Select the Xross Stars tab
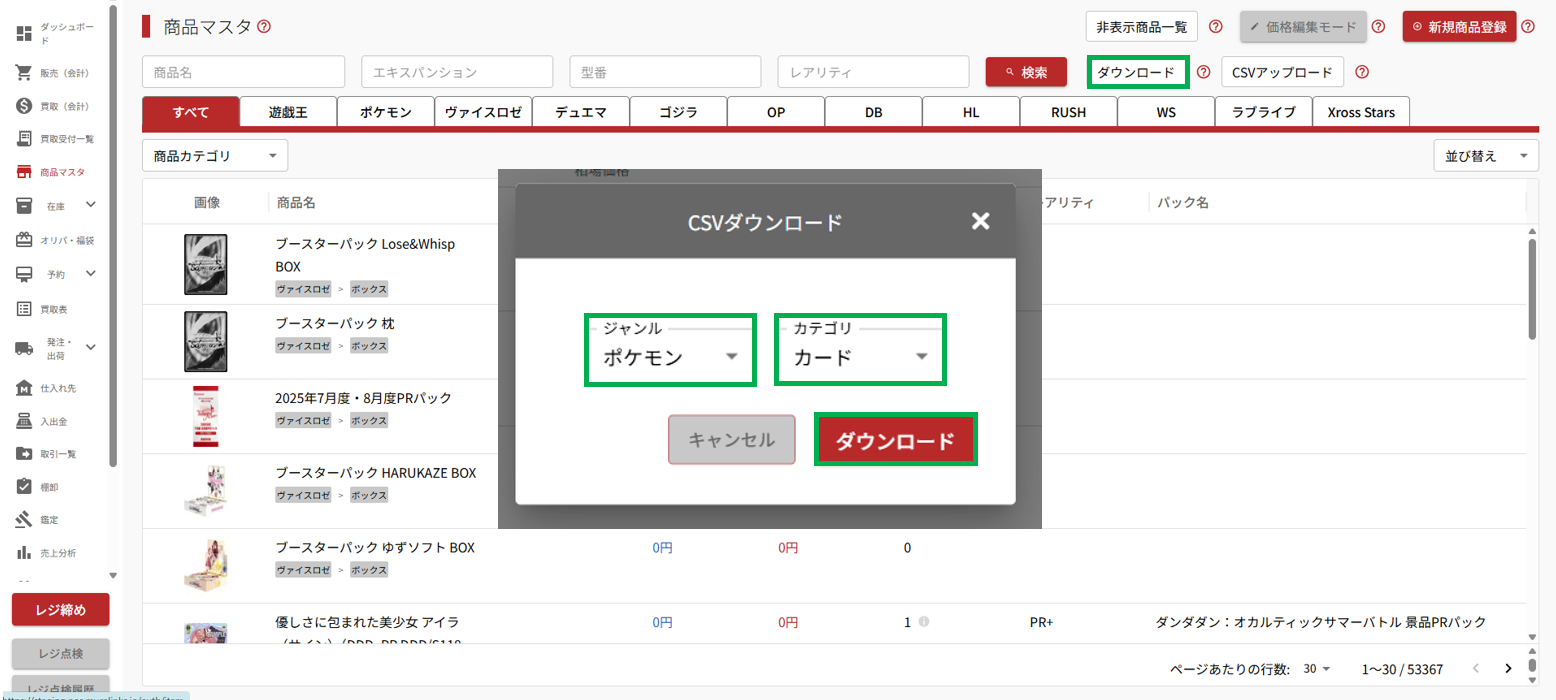Image resolution: width=1556 pixels, height=700 pixels. [1360, 113]
